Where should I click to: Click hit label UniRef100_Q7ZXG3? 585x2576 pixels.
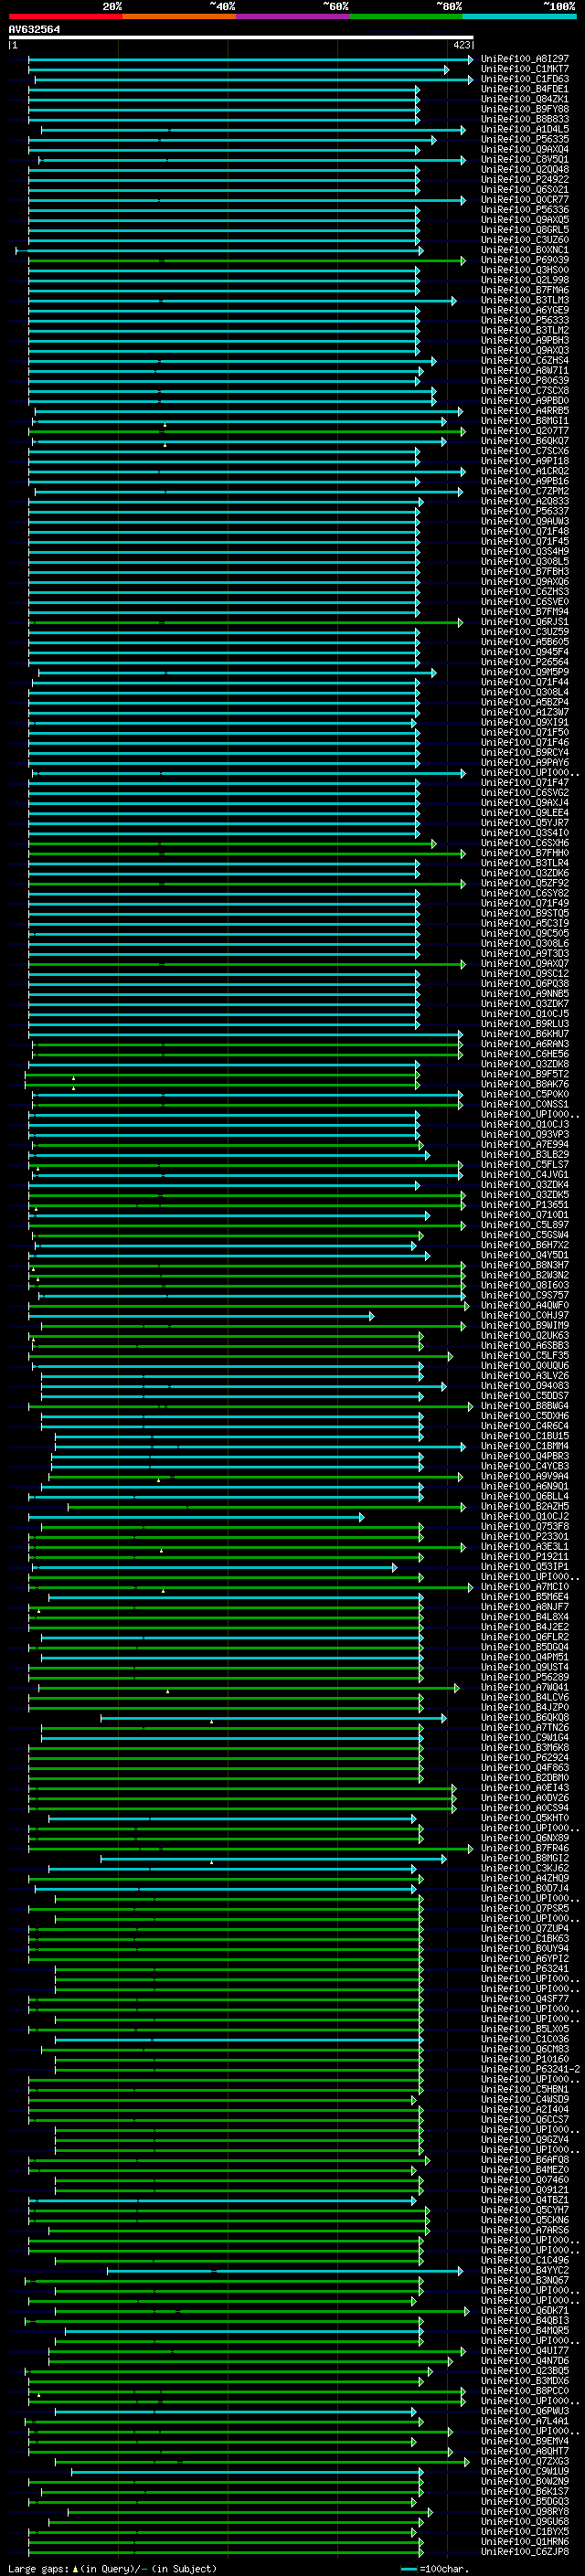[x=525, y=2463]
